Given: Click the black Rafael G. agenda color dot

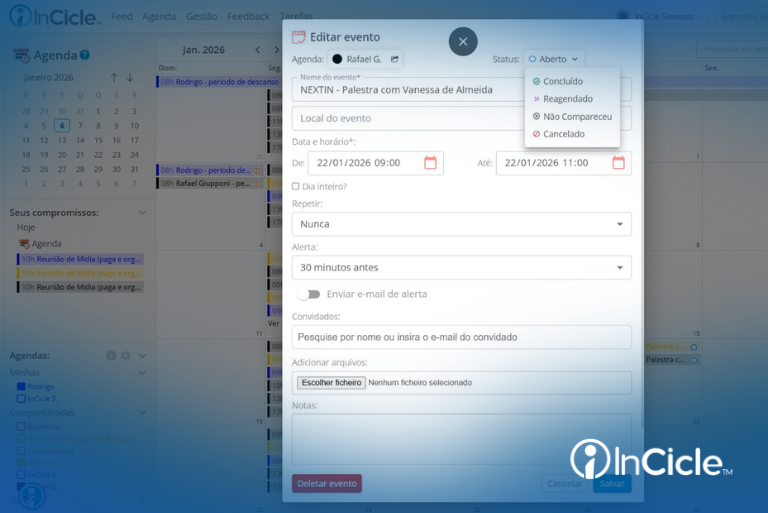Looking at the screenshot, I should tap(337, 59).
